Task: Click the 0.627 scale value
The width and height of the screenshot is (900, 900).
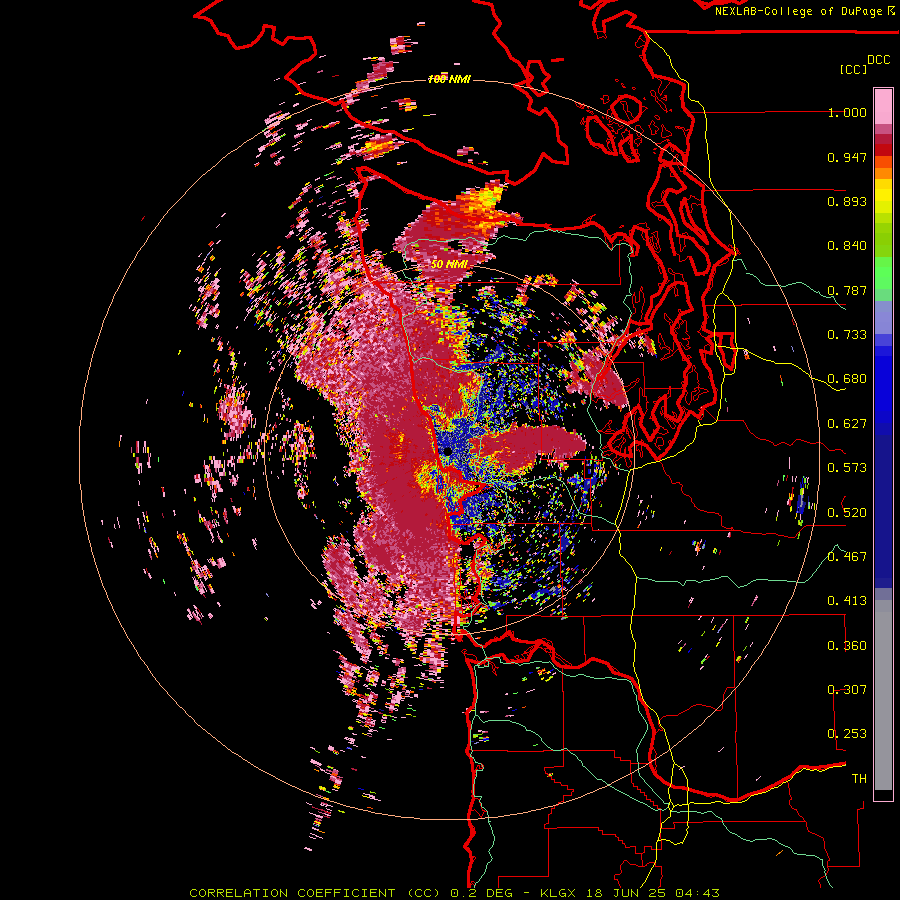Action: [x=847, y=424]
